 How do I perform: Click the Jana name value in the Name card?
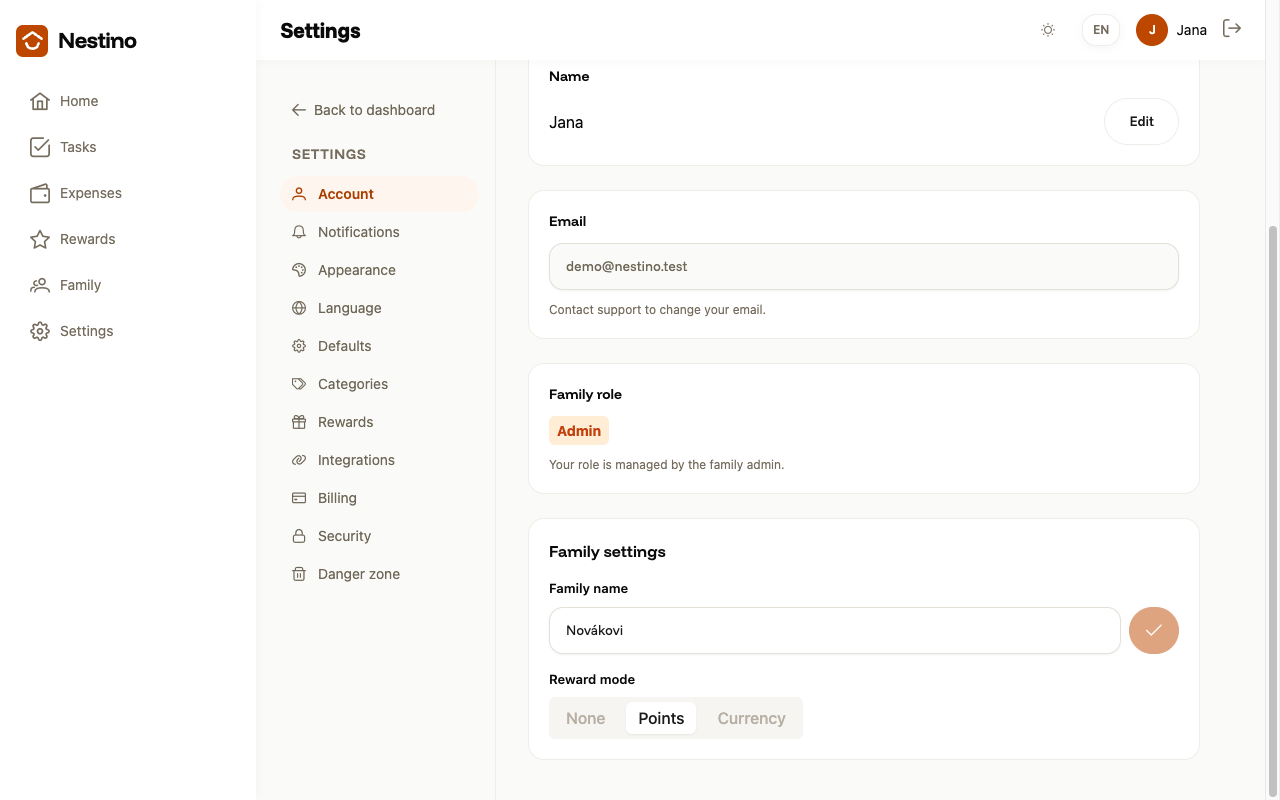pyautogui.click(x=566, y=122)
